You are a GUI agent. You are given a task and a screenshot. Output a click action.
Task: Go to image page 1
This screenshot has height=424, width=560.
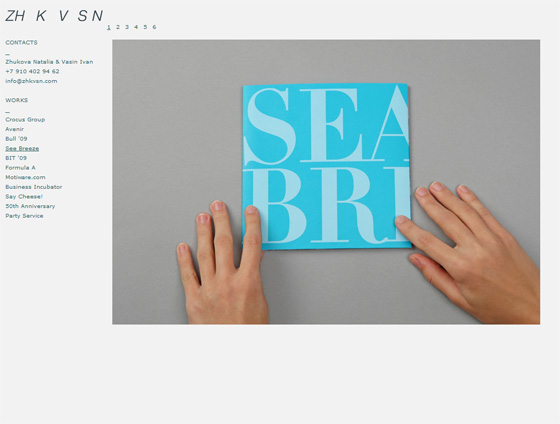tap(109, 27)
